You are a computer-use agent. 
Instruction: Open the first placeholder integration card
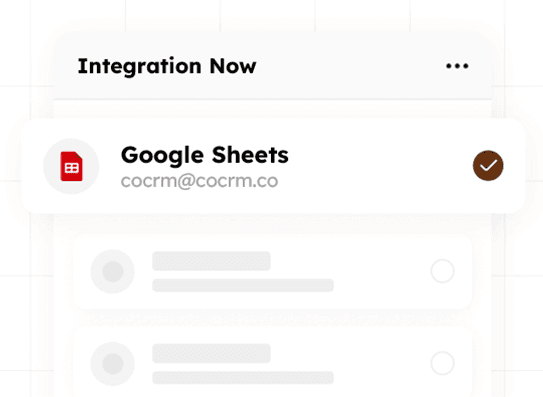point(273,272)
